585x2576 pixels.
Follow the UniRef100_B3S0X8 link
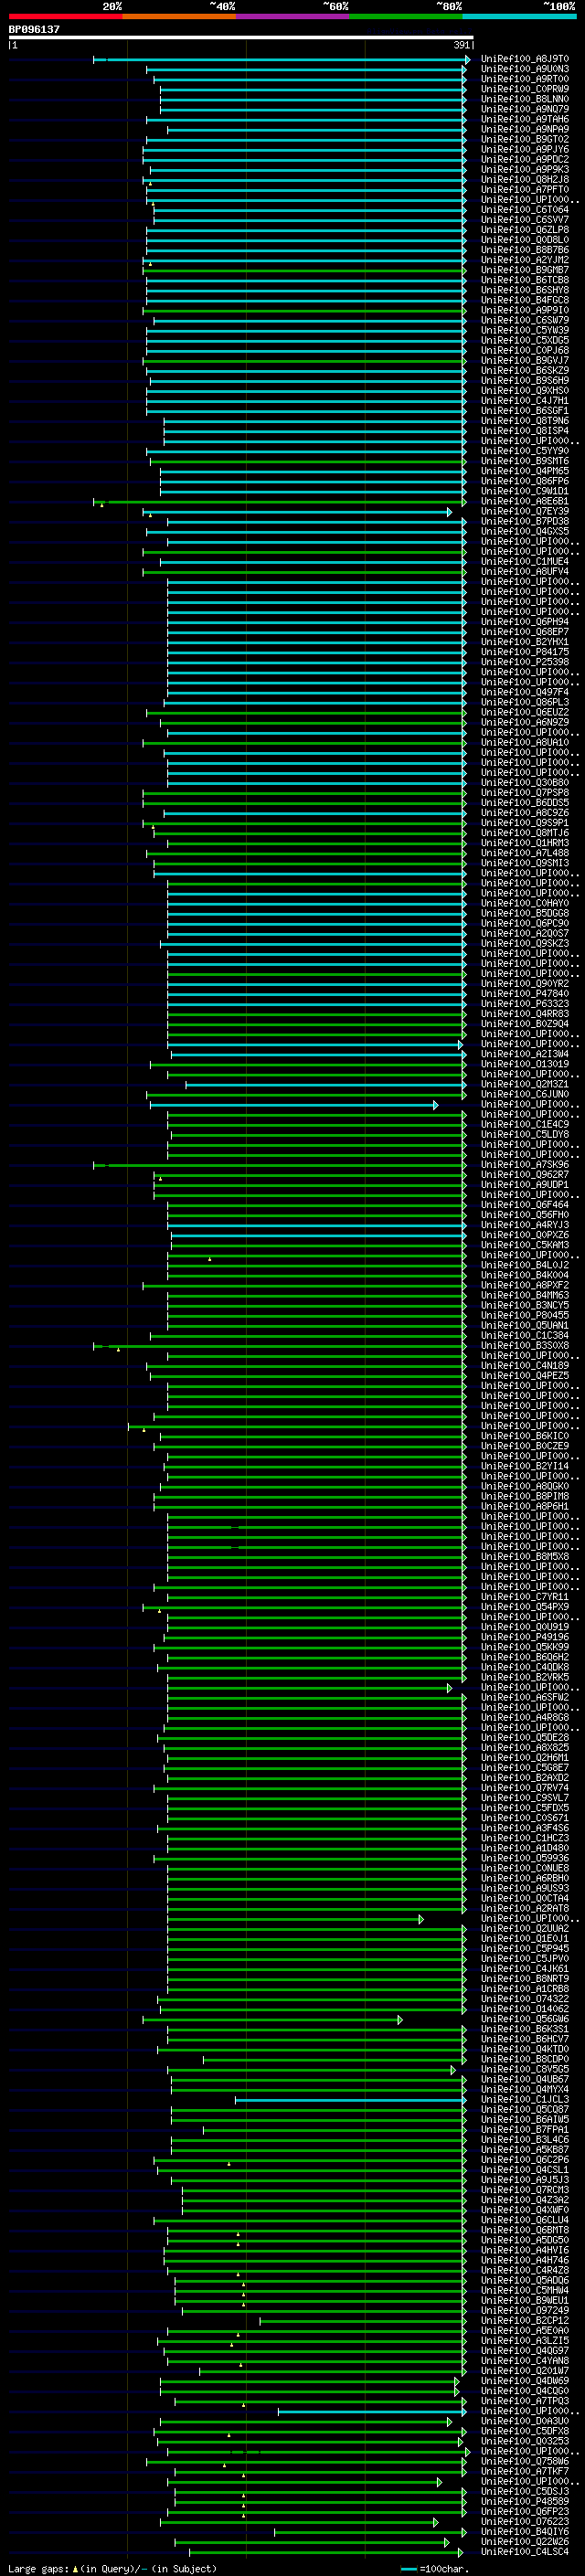[x=524, y=1346]
